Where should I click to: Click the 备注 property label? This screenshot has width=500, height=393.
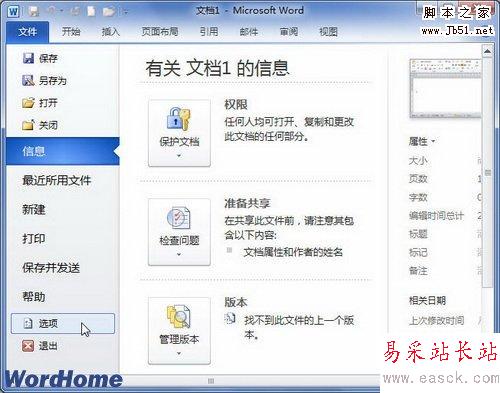[418, 270]
